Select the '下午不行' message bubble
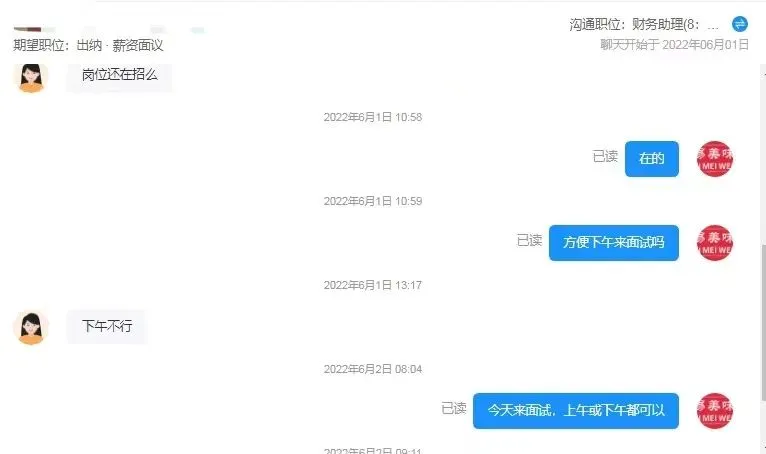The image size is (766, 454). coord(106,326)
